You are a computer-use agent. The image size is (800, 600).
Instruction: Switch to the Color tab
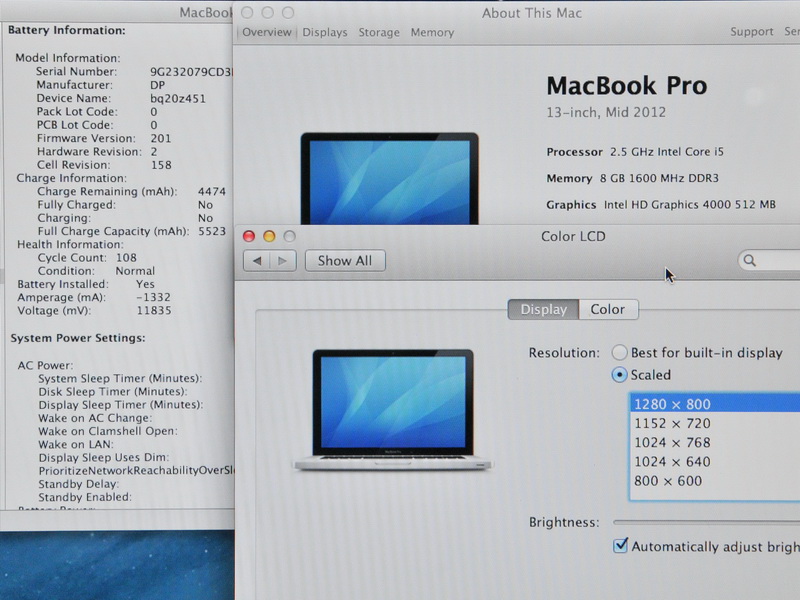point(608,310)
